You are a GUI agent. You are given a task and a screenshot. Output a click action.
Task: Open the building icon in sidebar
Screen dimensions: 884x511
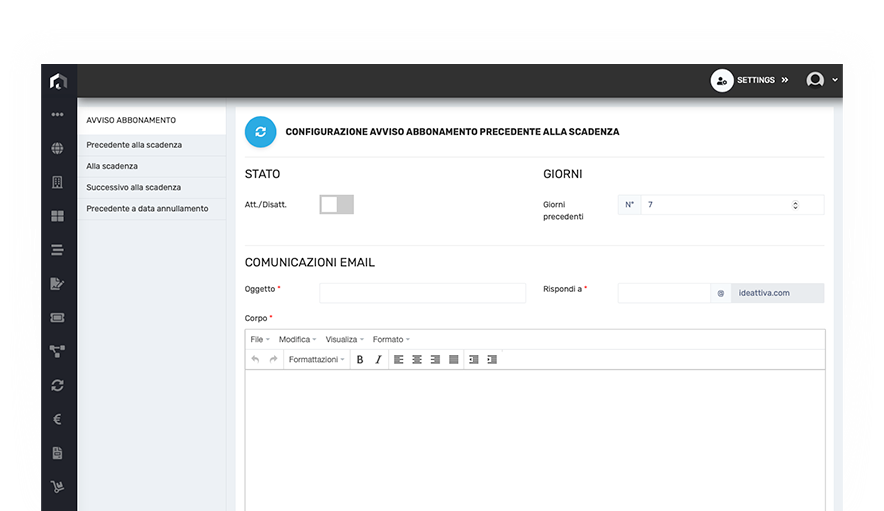58,182
